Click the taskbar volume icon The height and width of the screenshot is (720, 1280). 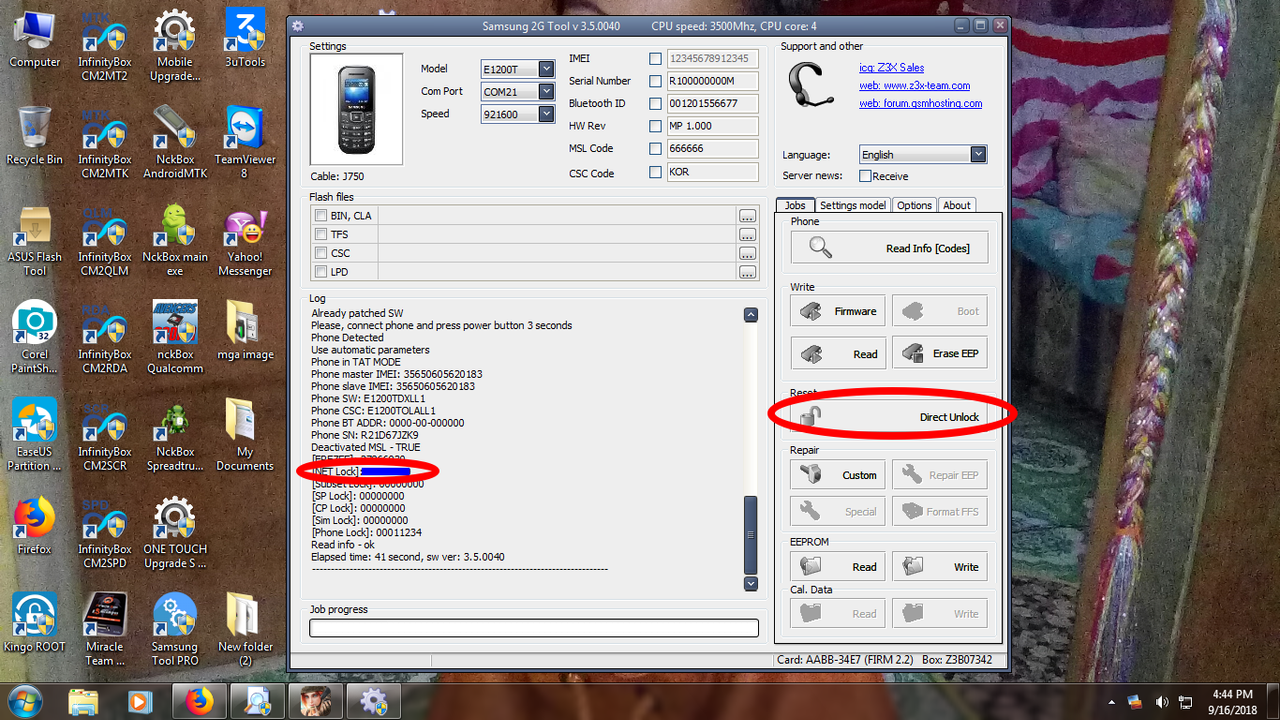point(1162,701)
